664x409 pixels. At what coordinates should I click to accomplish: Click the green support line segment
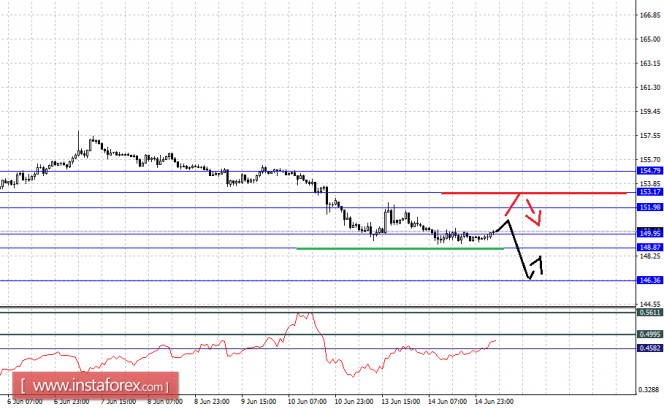tap(400, 249)
